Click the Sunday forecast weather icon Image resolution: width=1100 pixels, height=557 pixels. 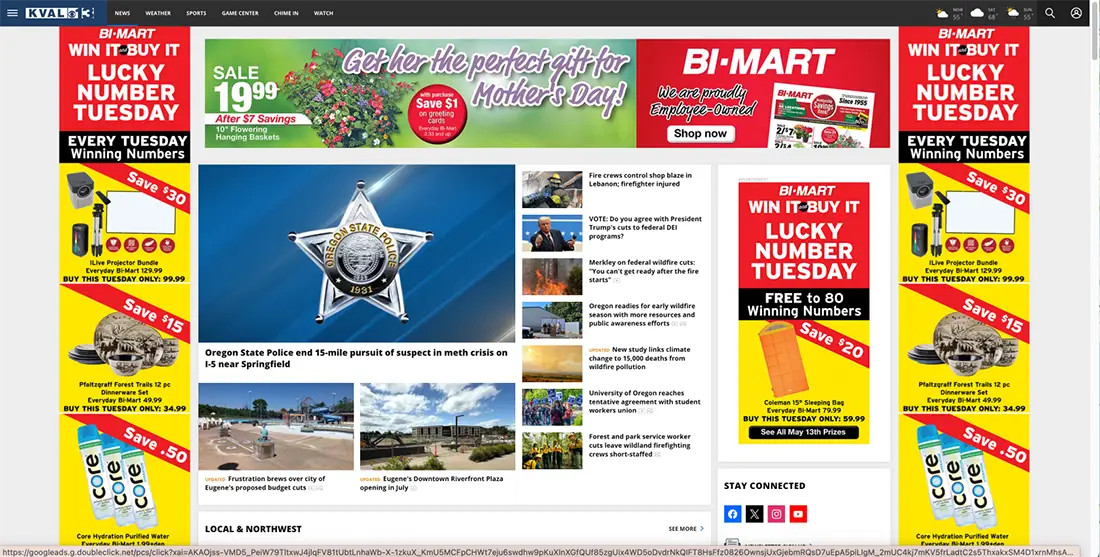coord(1012,13)
